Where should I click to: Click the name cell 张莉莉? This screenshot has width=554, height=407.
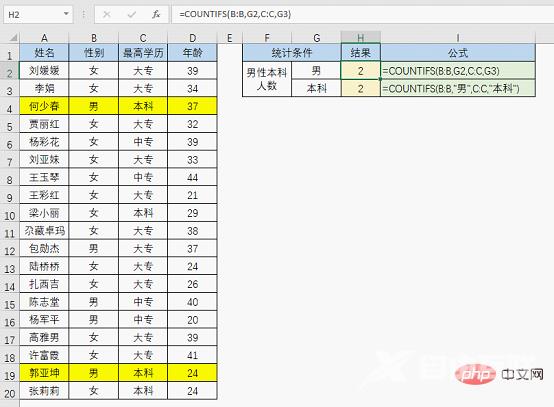(44, 391)
